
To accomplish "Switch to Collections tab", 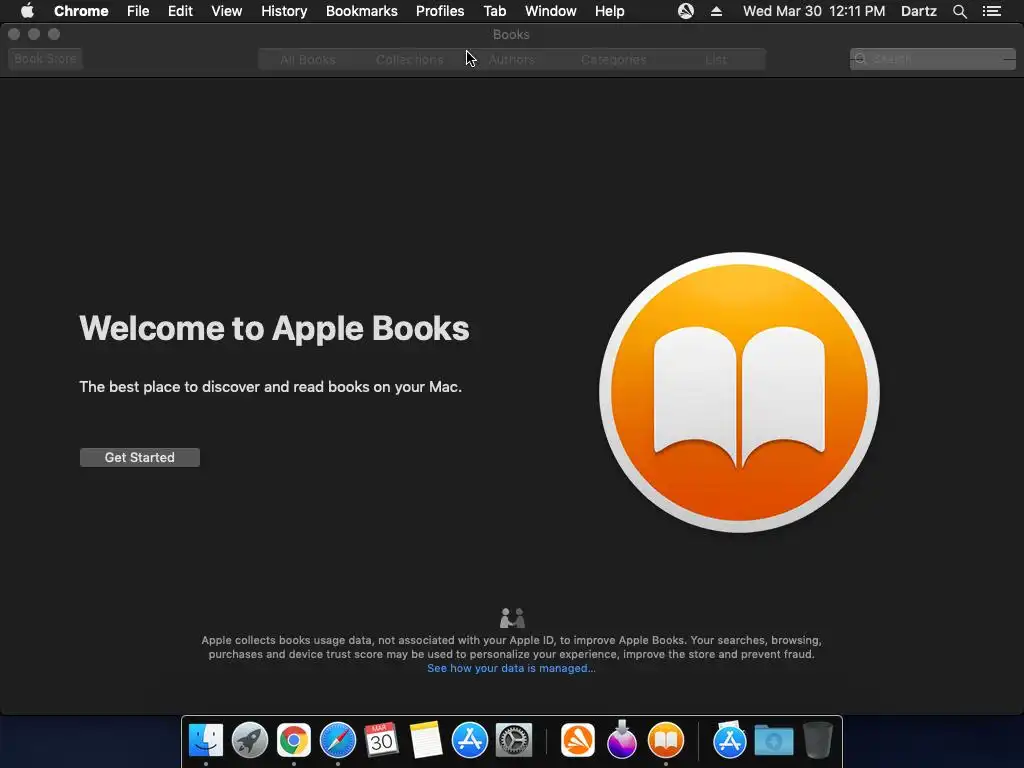I will pos(409,59).
